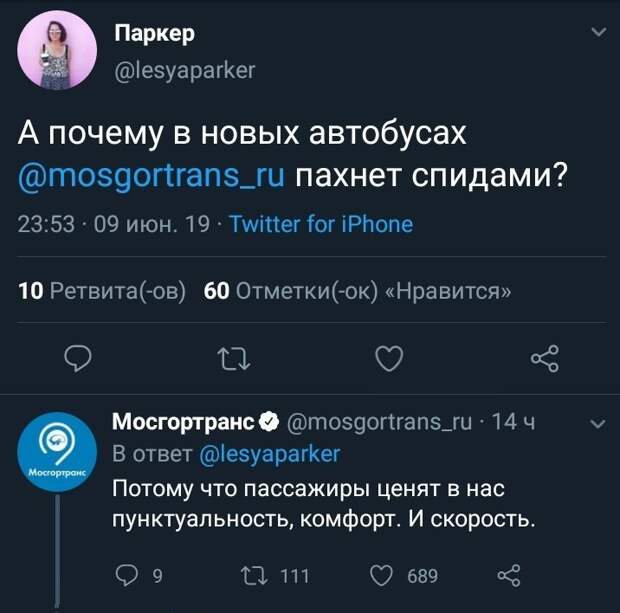Like the Мосгортранс reply with 689 likes
This screenshot has width=620, height=613.
point(383,574)
